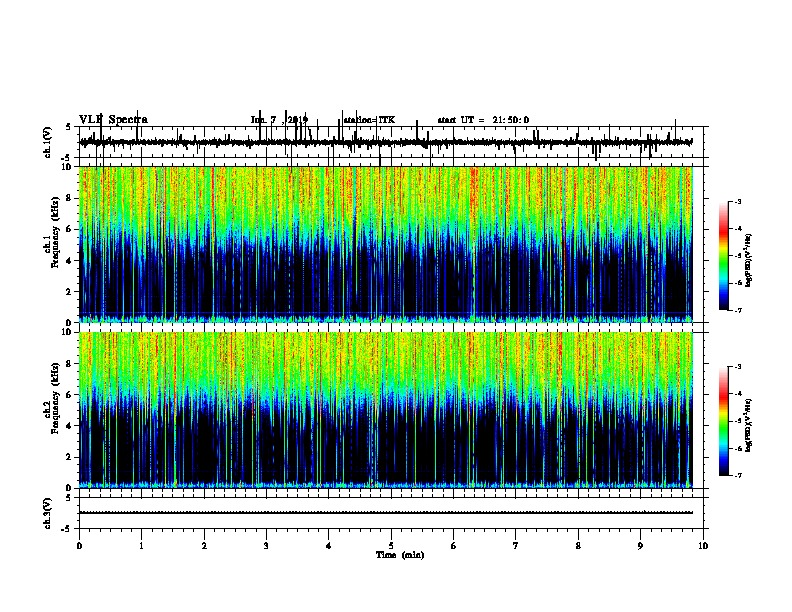Click time axis tick label '4'
This screenshot has width=792, height=612.
coord(329,546)
